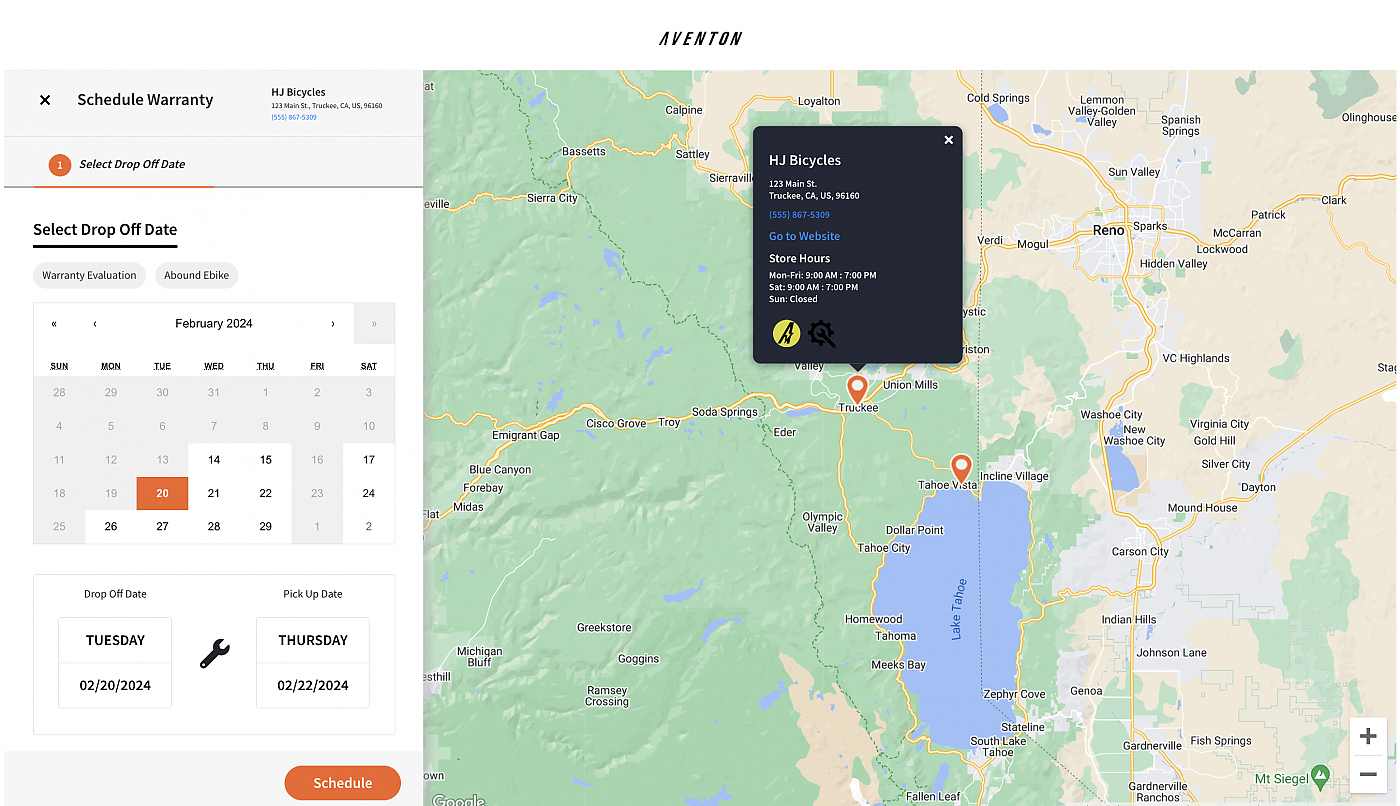This screenshot has height=806, width=1400.
Task: Go to previous month in calendar
Action: (95, 324)
